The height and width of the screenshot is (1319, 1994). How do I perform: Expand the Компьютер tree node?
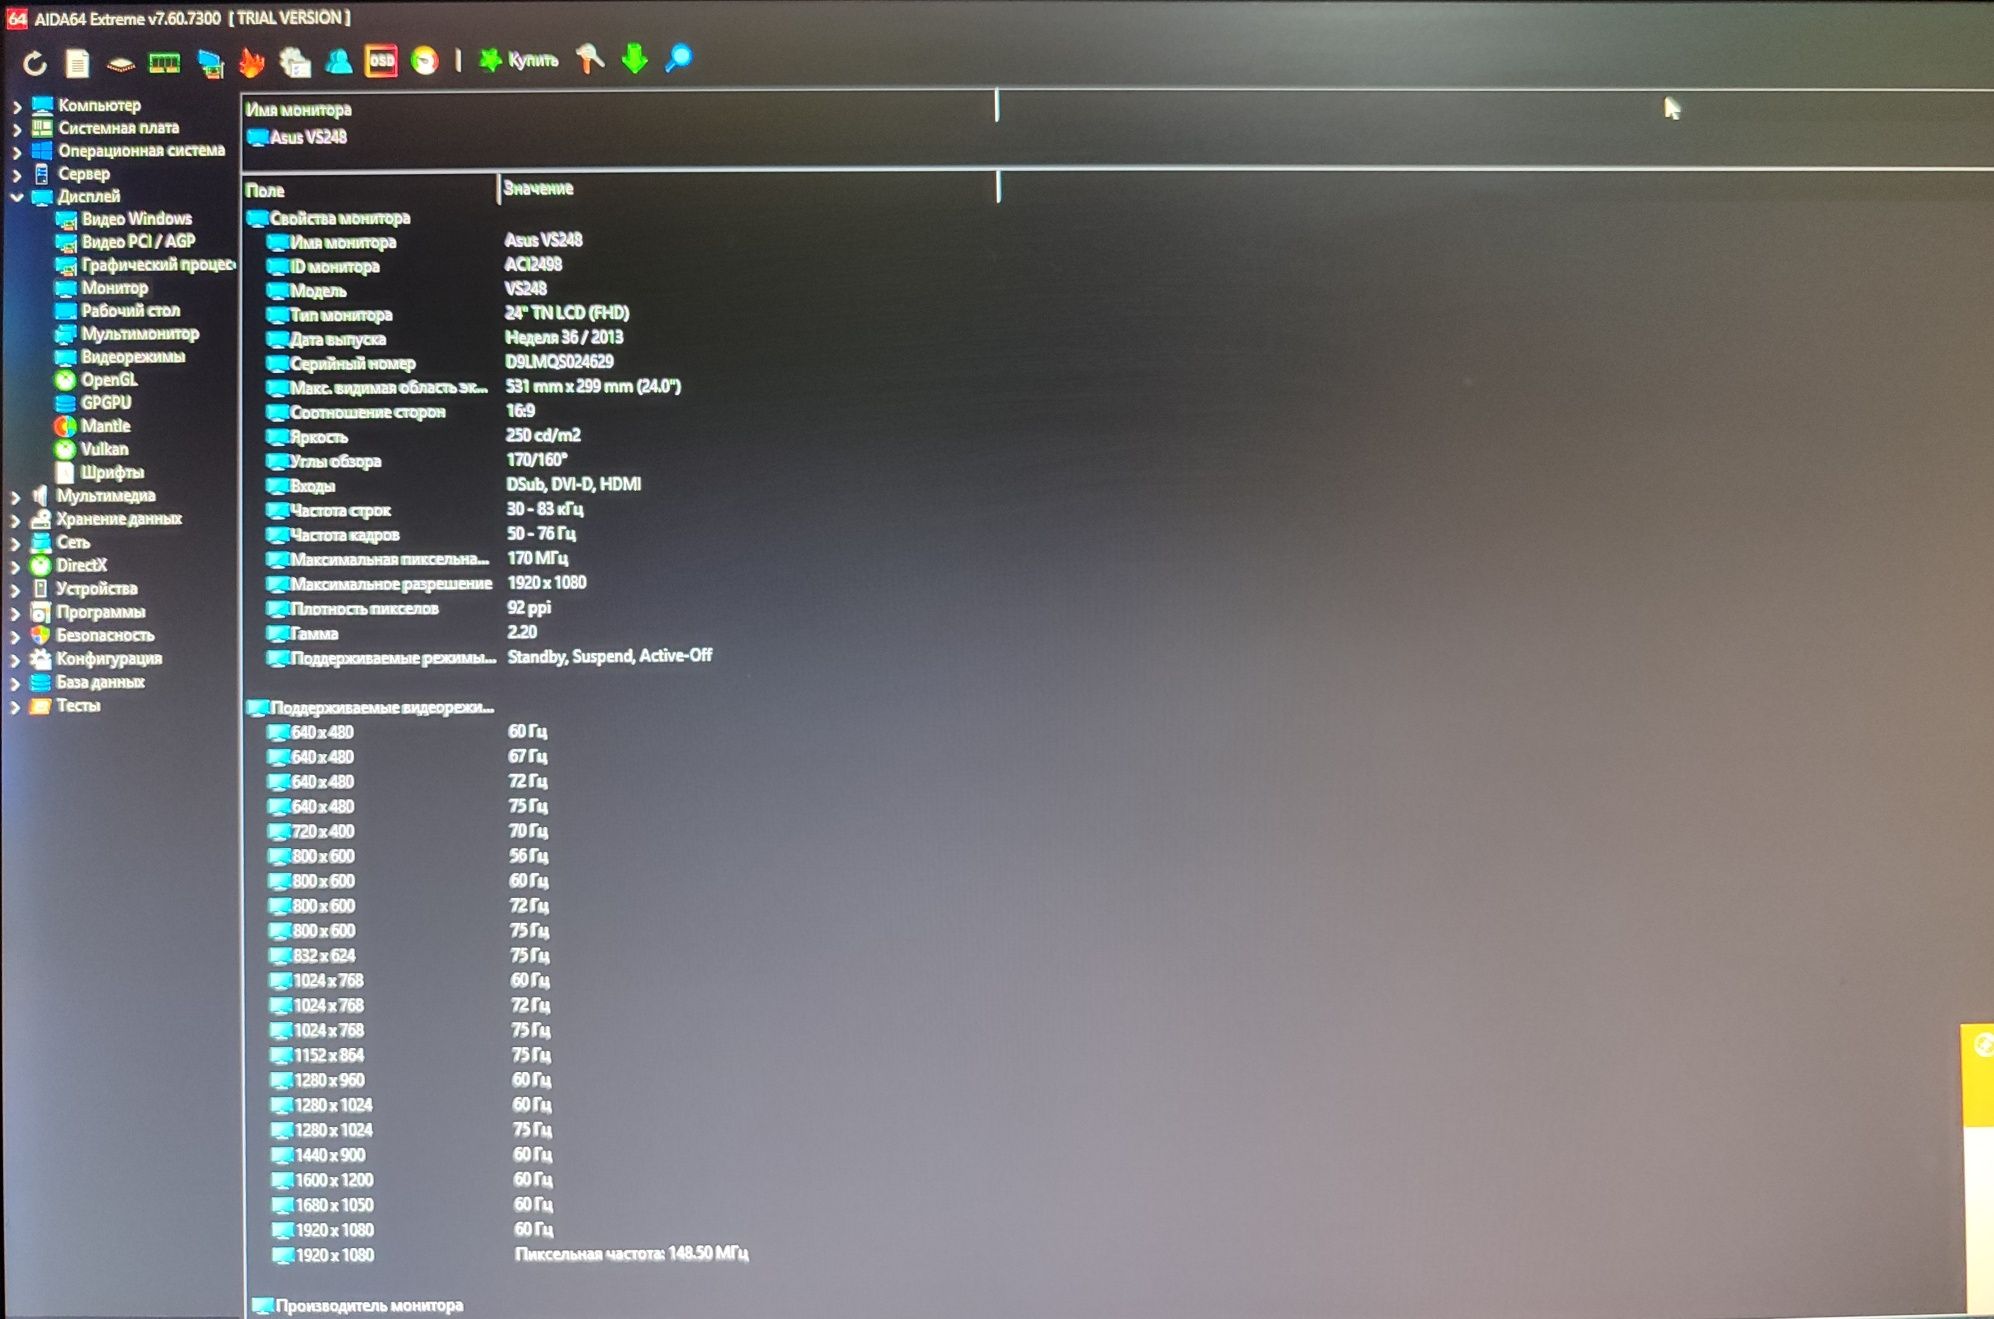(x=16, y=105)
